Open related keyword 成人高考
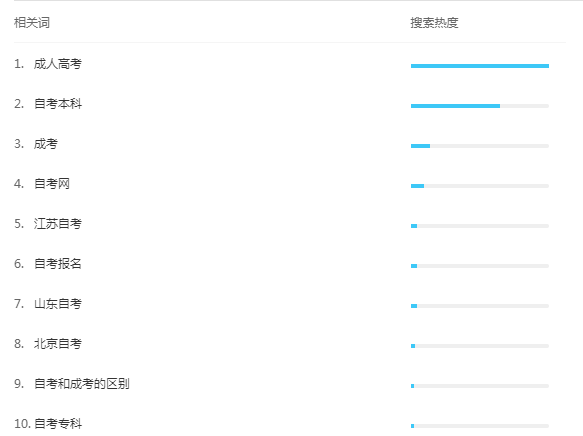 click(58, 64)
